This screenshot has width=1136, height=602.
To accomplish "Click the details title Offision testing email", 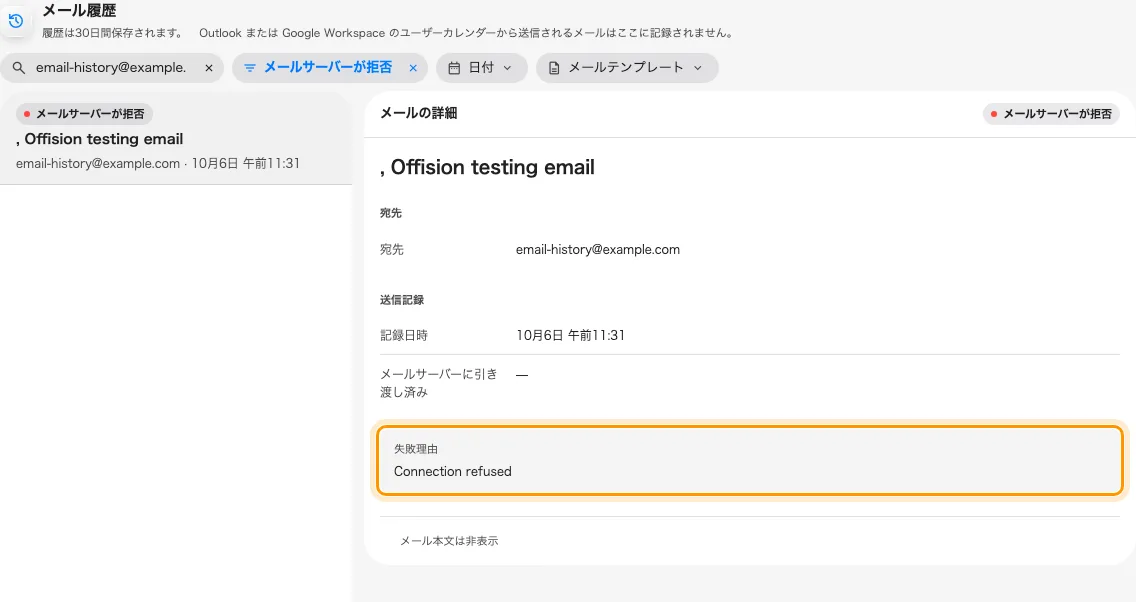I will (x=487, y=167).
